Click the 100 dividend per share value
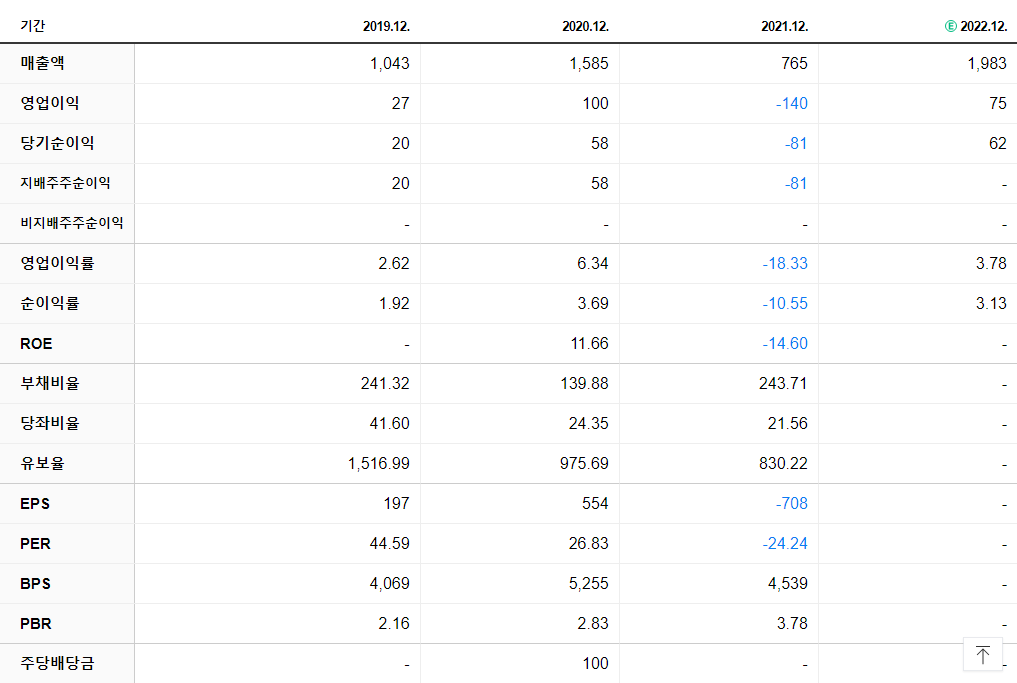Screen dimensions: 1017x683 point(595,664)
